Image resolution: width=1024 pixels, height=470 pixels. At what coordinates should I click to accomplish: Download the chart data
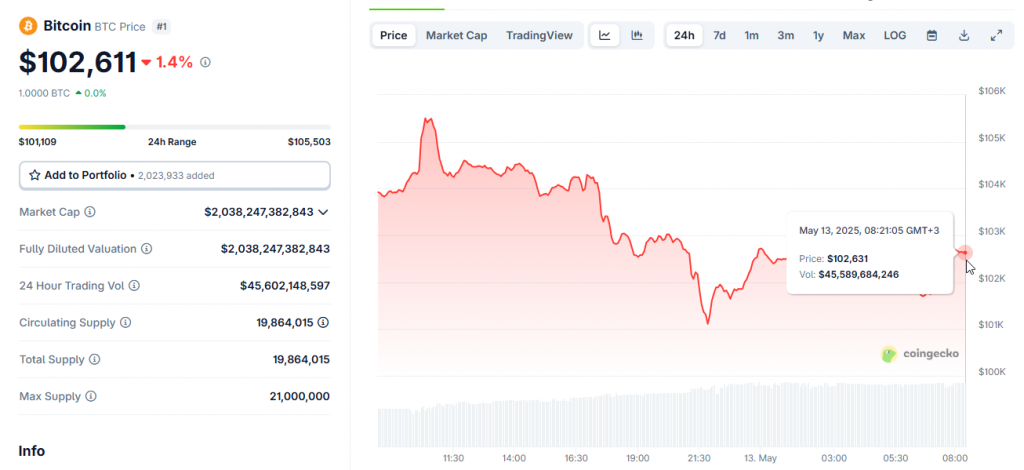(964, 35)
